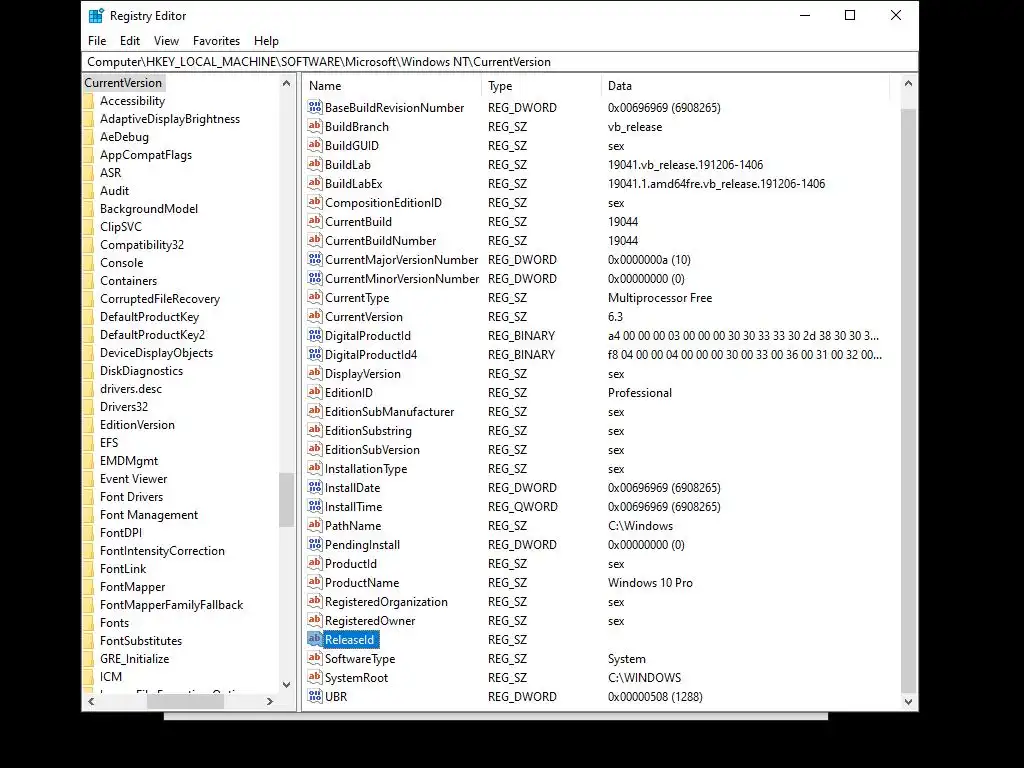This screenshot has width=1024, height=768.
Task: Click tree pane scroll down arrow
Action: (286, 684)
